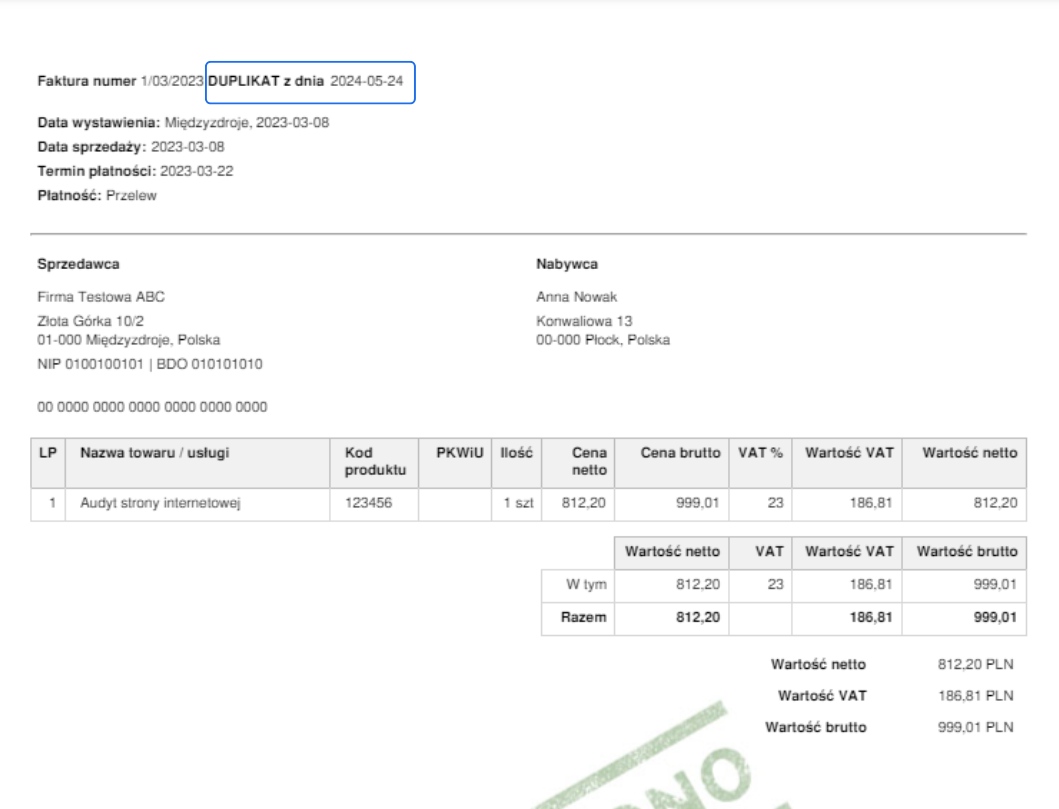Select the invoice number 1/03/2023
1059x809 pixels.
172,81
